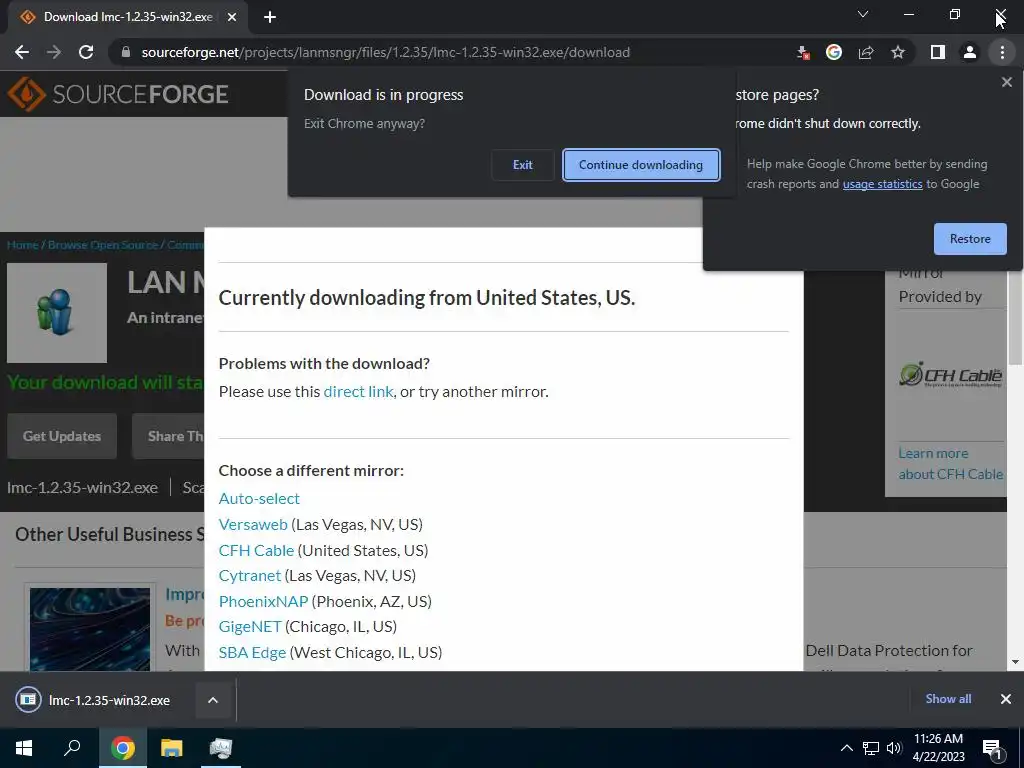Viewport: 1024px width, 768px height.
Task: Click the LAN Messenger project icon
Action: click(57, 313)
